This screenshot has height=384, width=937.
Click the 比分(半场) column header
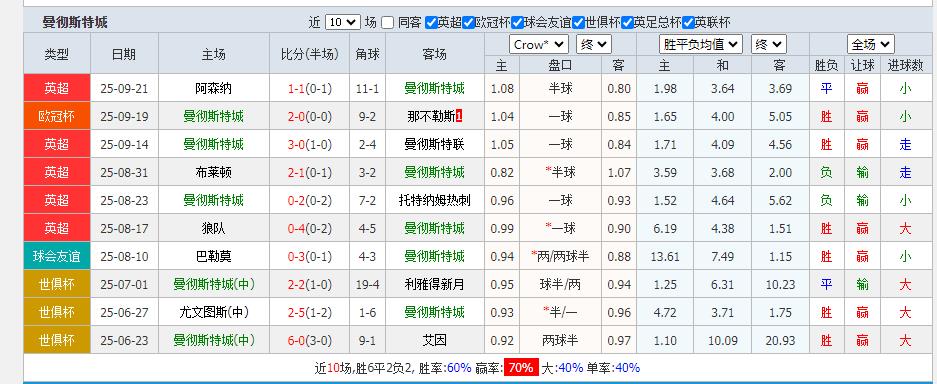(310, 54)
